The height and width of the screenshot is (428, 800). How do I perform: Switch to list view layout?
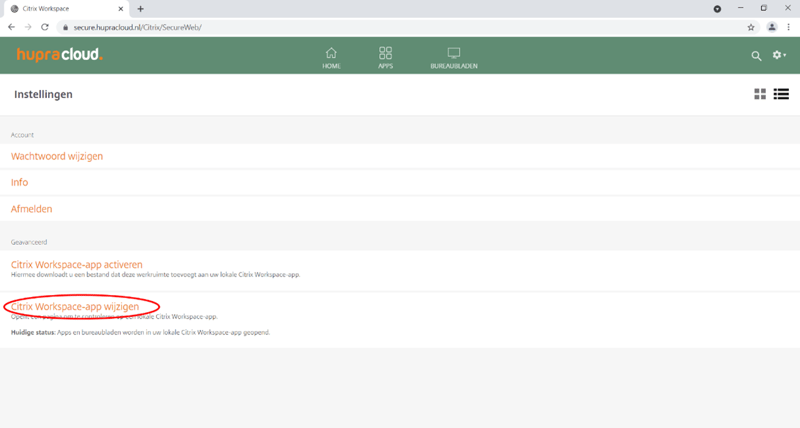[781, 94]
